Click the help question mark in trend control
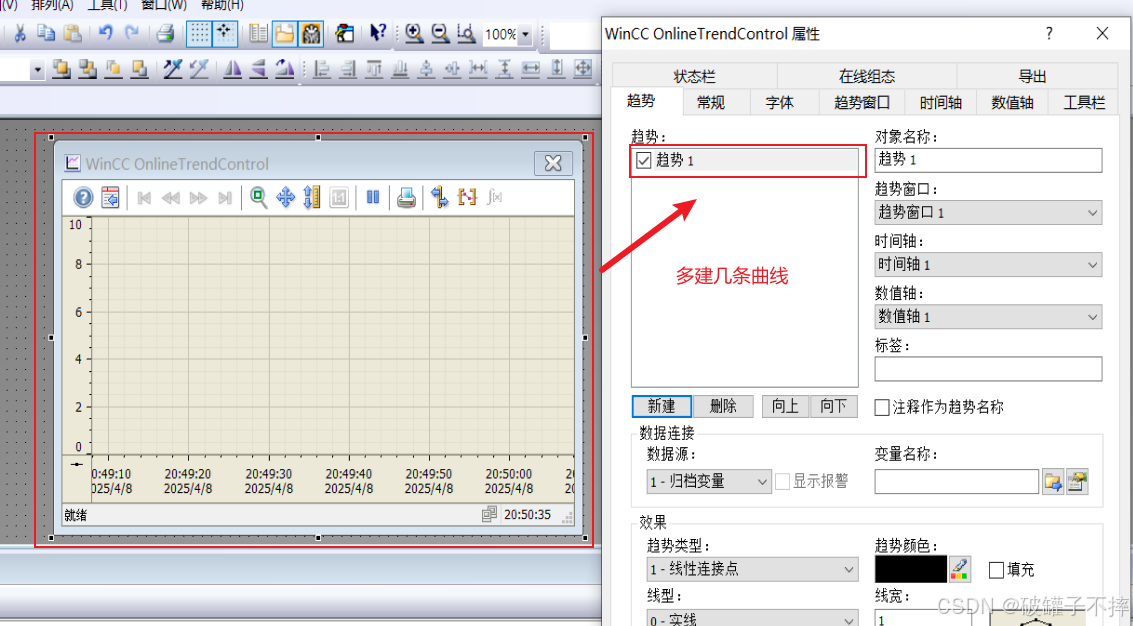Image resolution: width=1133 pixels, height=626 pixels. point(84,197)
